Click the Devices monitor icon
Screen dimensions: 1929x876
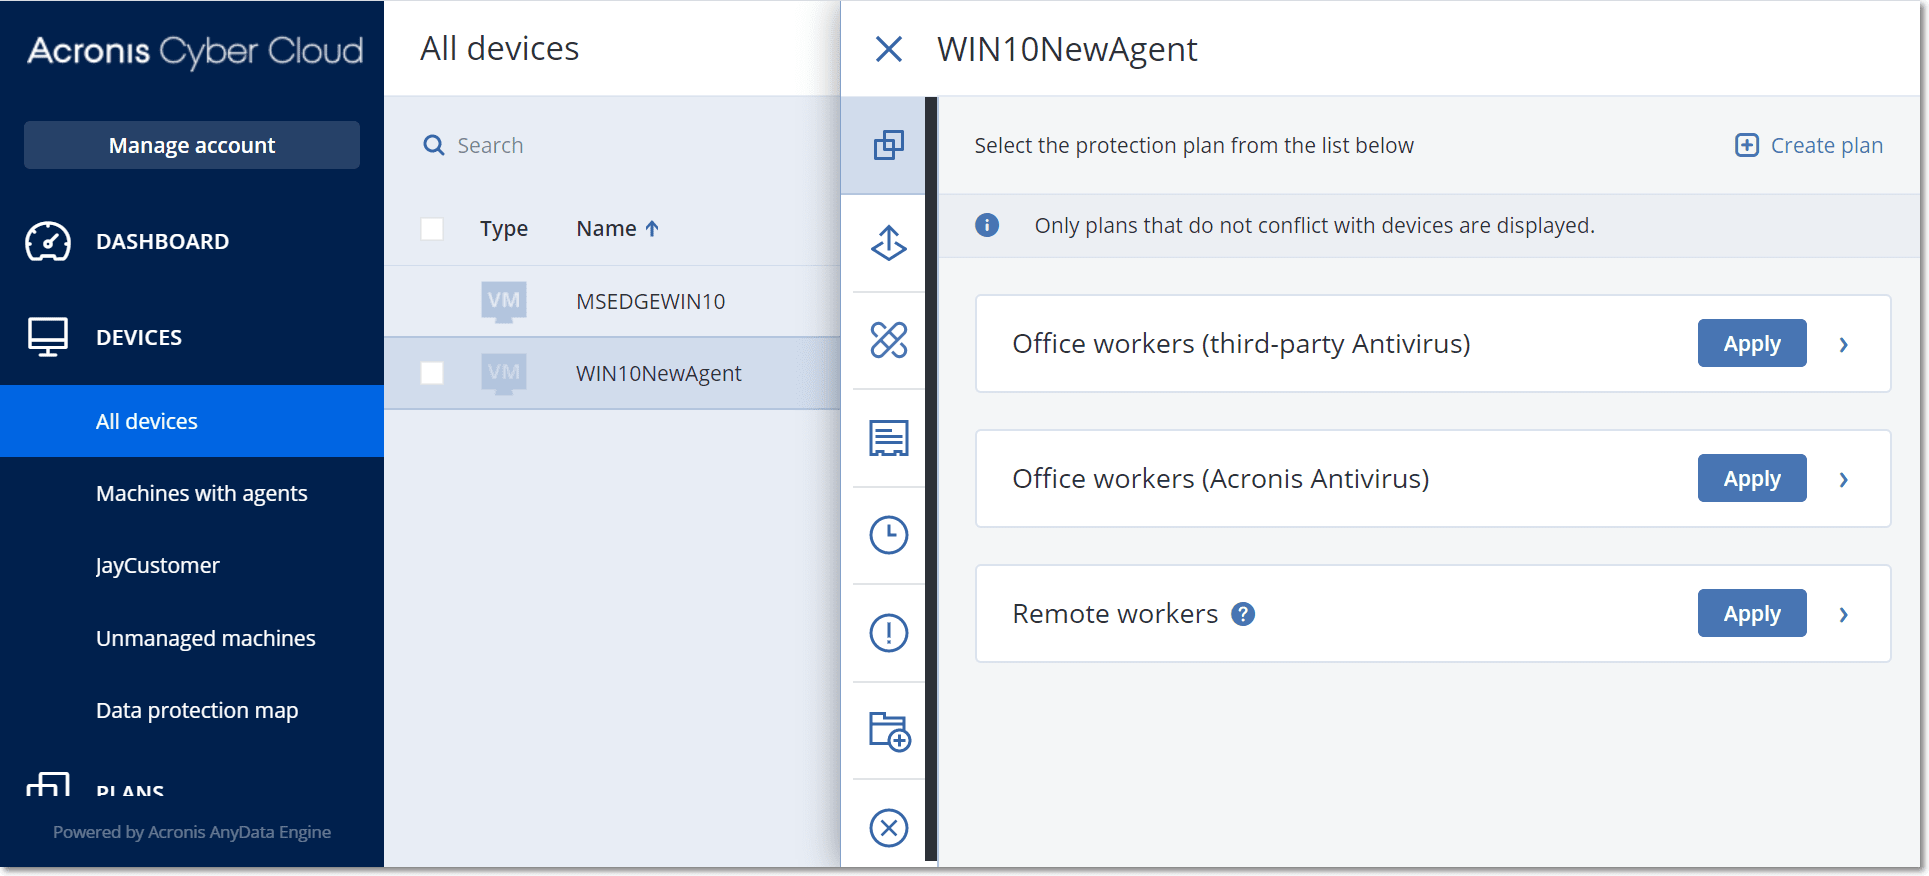click(48, 337)
